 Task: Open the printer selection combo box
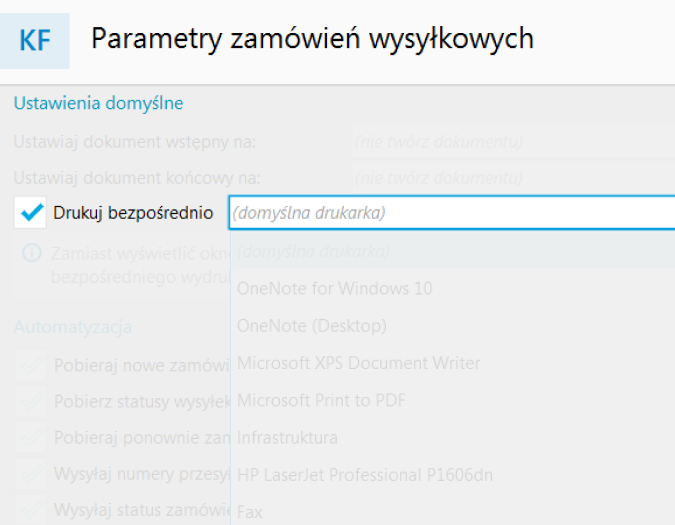tap(452, 213)
